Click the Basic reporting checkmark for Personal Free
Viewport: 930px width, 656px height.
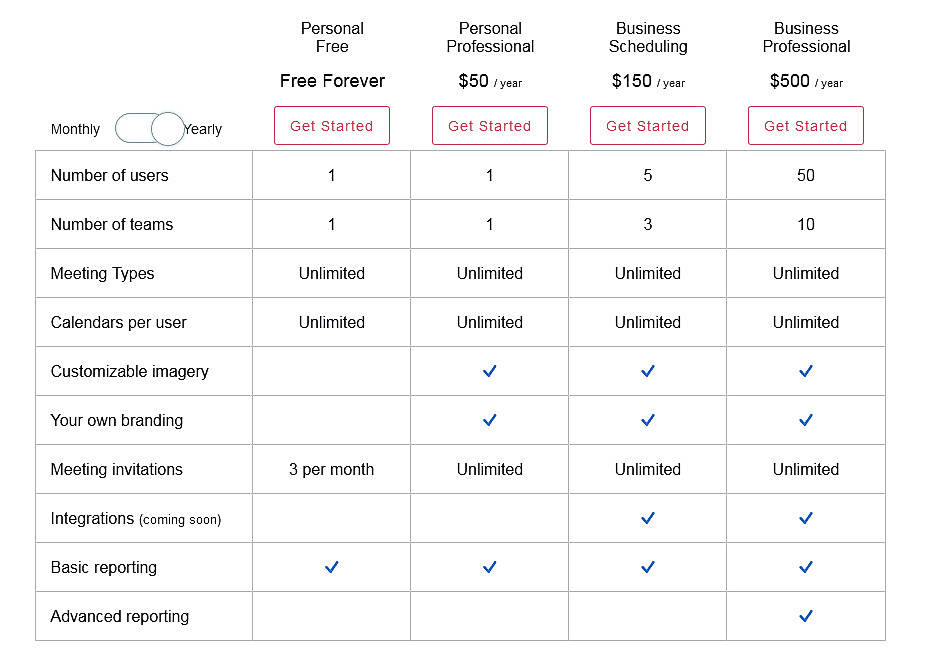coord(331,567)
